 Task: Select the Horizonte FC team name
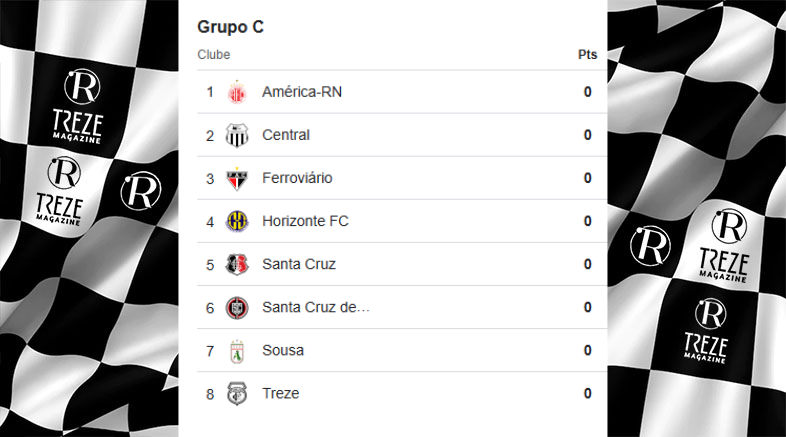pyautogui.click(x=305, y=221)
